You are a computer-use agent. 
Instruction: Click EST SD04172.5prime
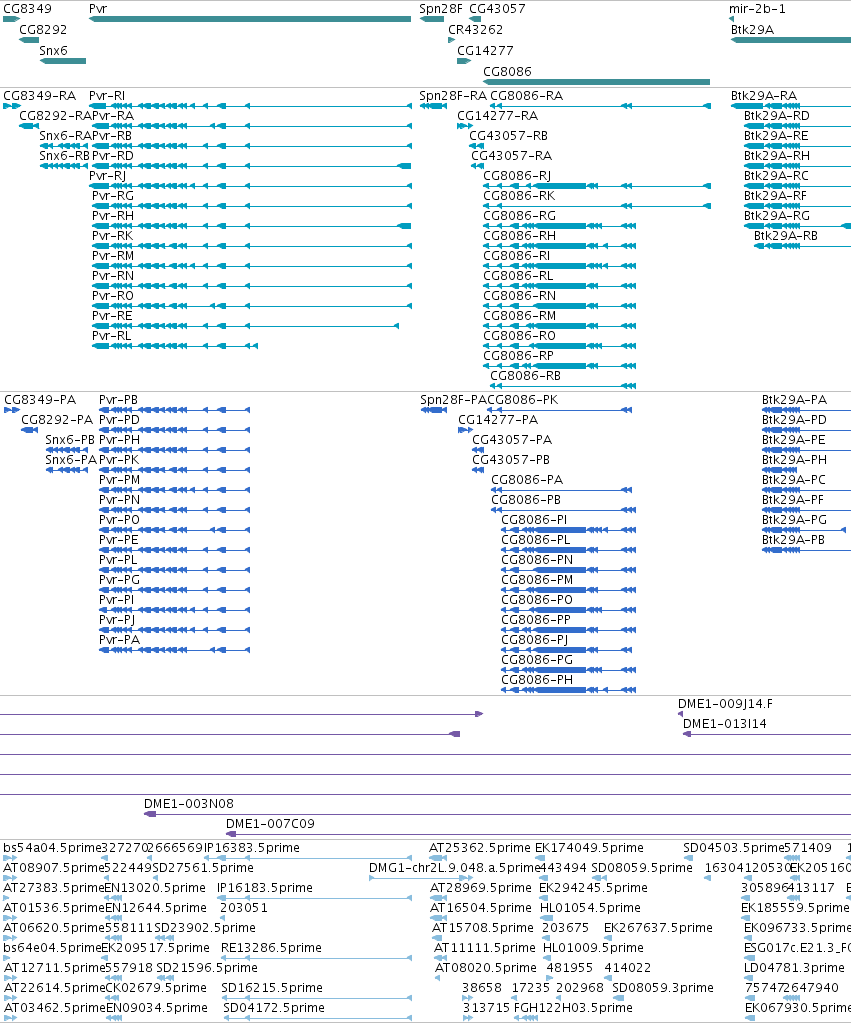274,1008
